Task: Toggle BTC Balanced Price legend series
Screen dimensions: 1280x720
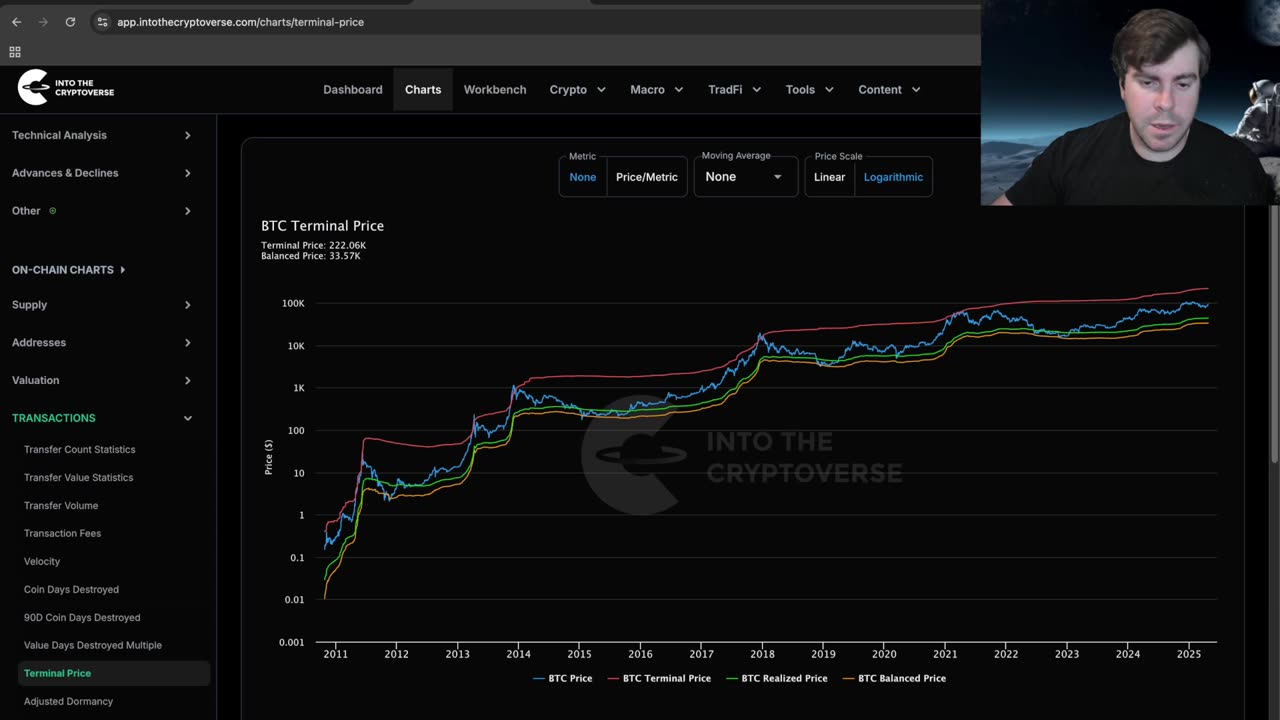Action: click(x=894, y=679)
